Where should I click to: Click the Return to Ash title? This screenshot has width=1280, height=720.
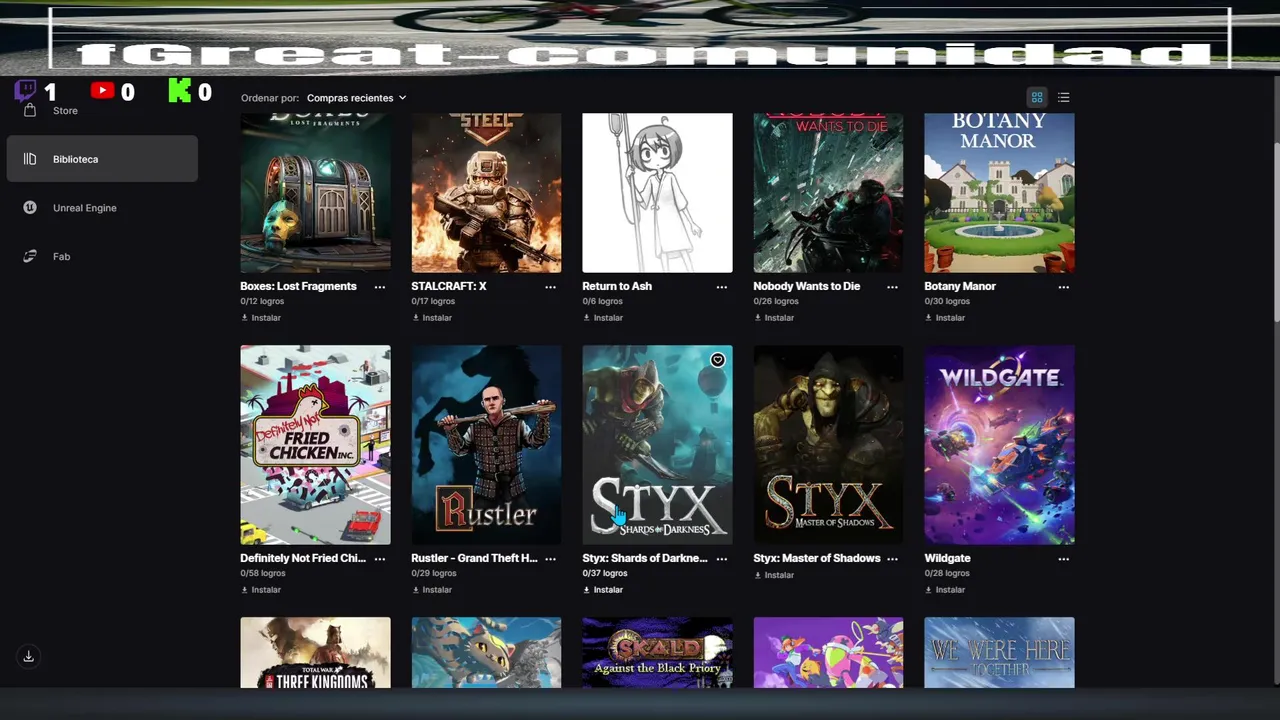click(x=617, y=286)
